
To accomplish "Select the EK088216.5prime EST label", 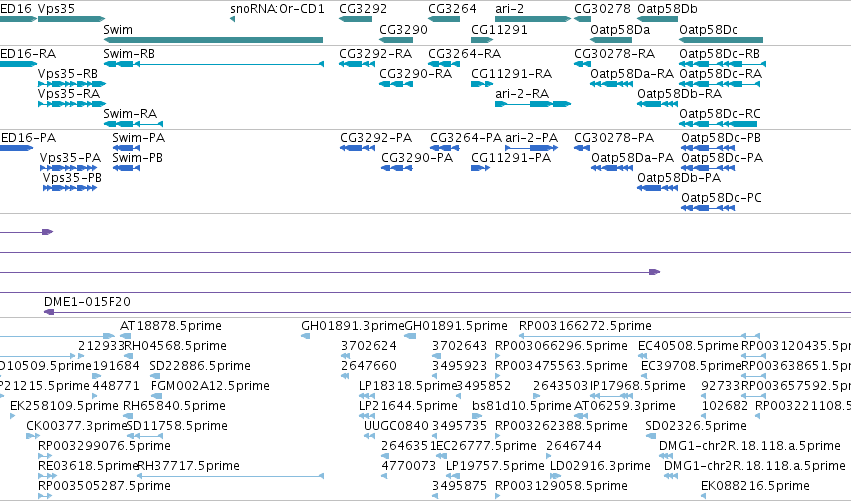I will click(755, 486).
